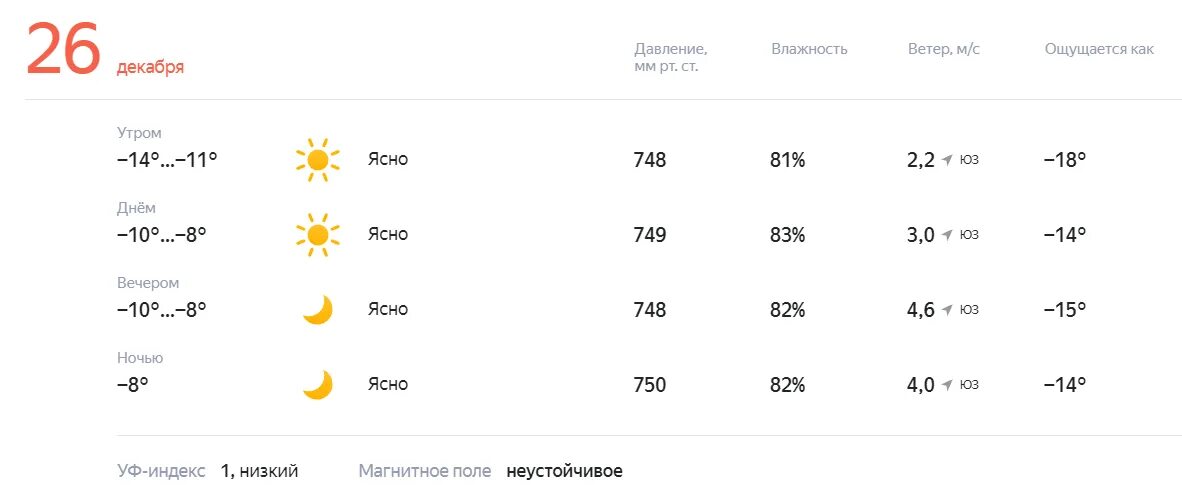Click the Влажность column header

809,49
